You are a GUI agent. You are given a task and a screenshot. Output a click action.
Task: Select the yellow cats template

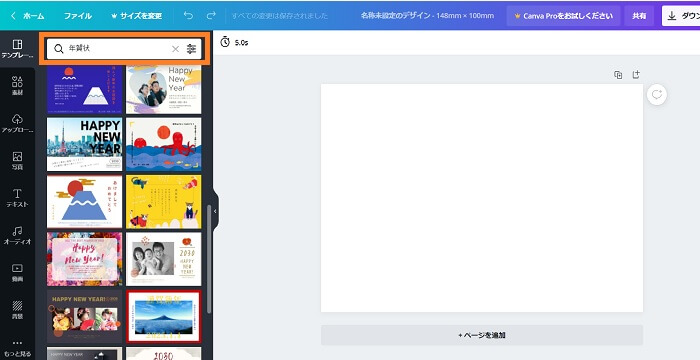(x=163, y=201)
